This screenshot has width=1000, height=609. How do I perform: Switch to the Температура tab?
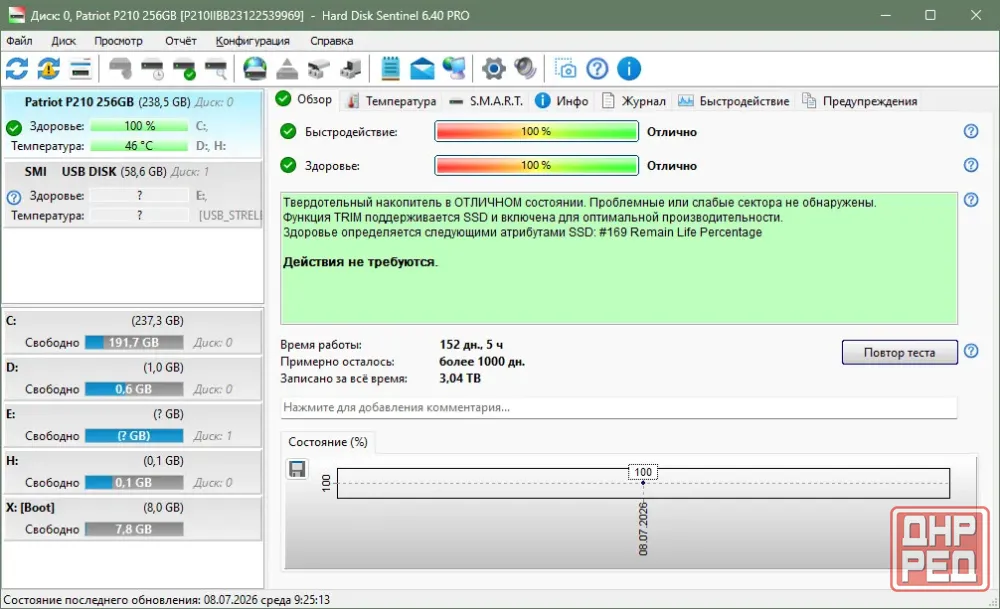(x=392, y=101)
